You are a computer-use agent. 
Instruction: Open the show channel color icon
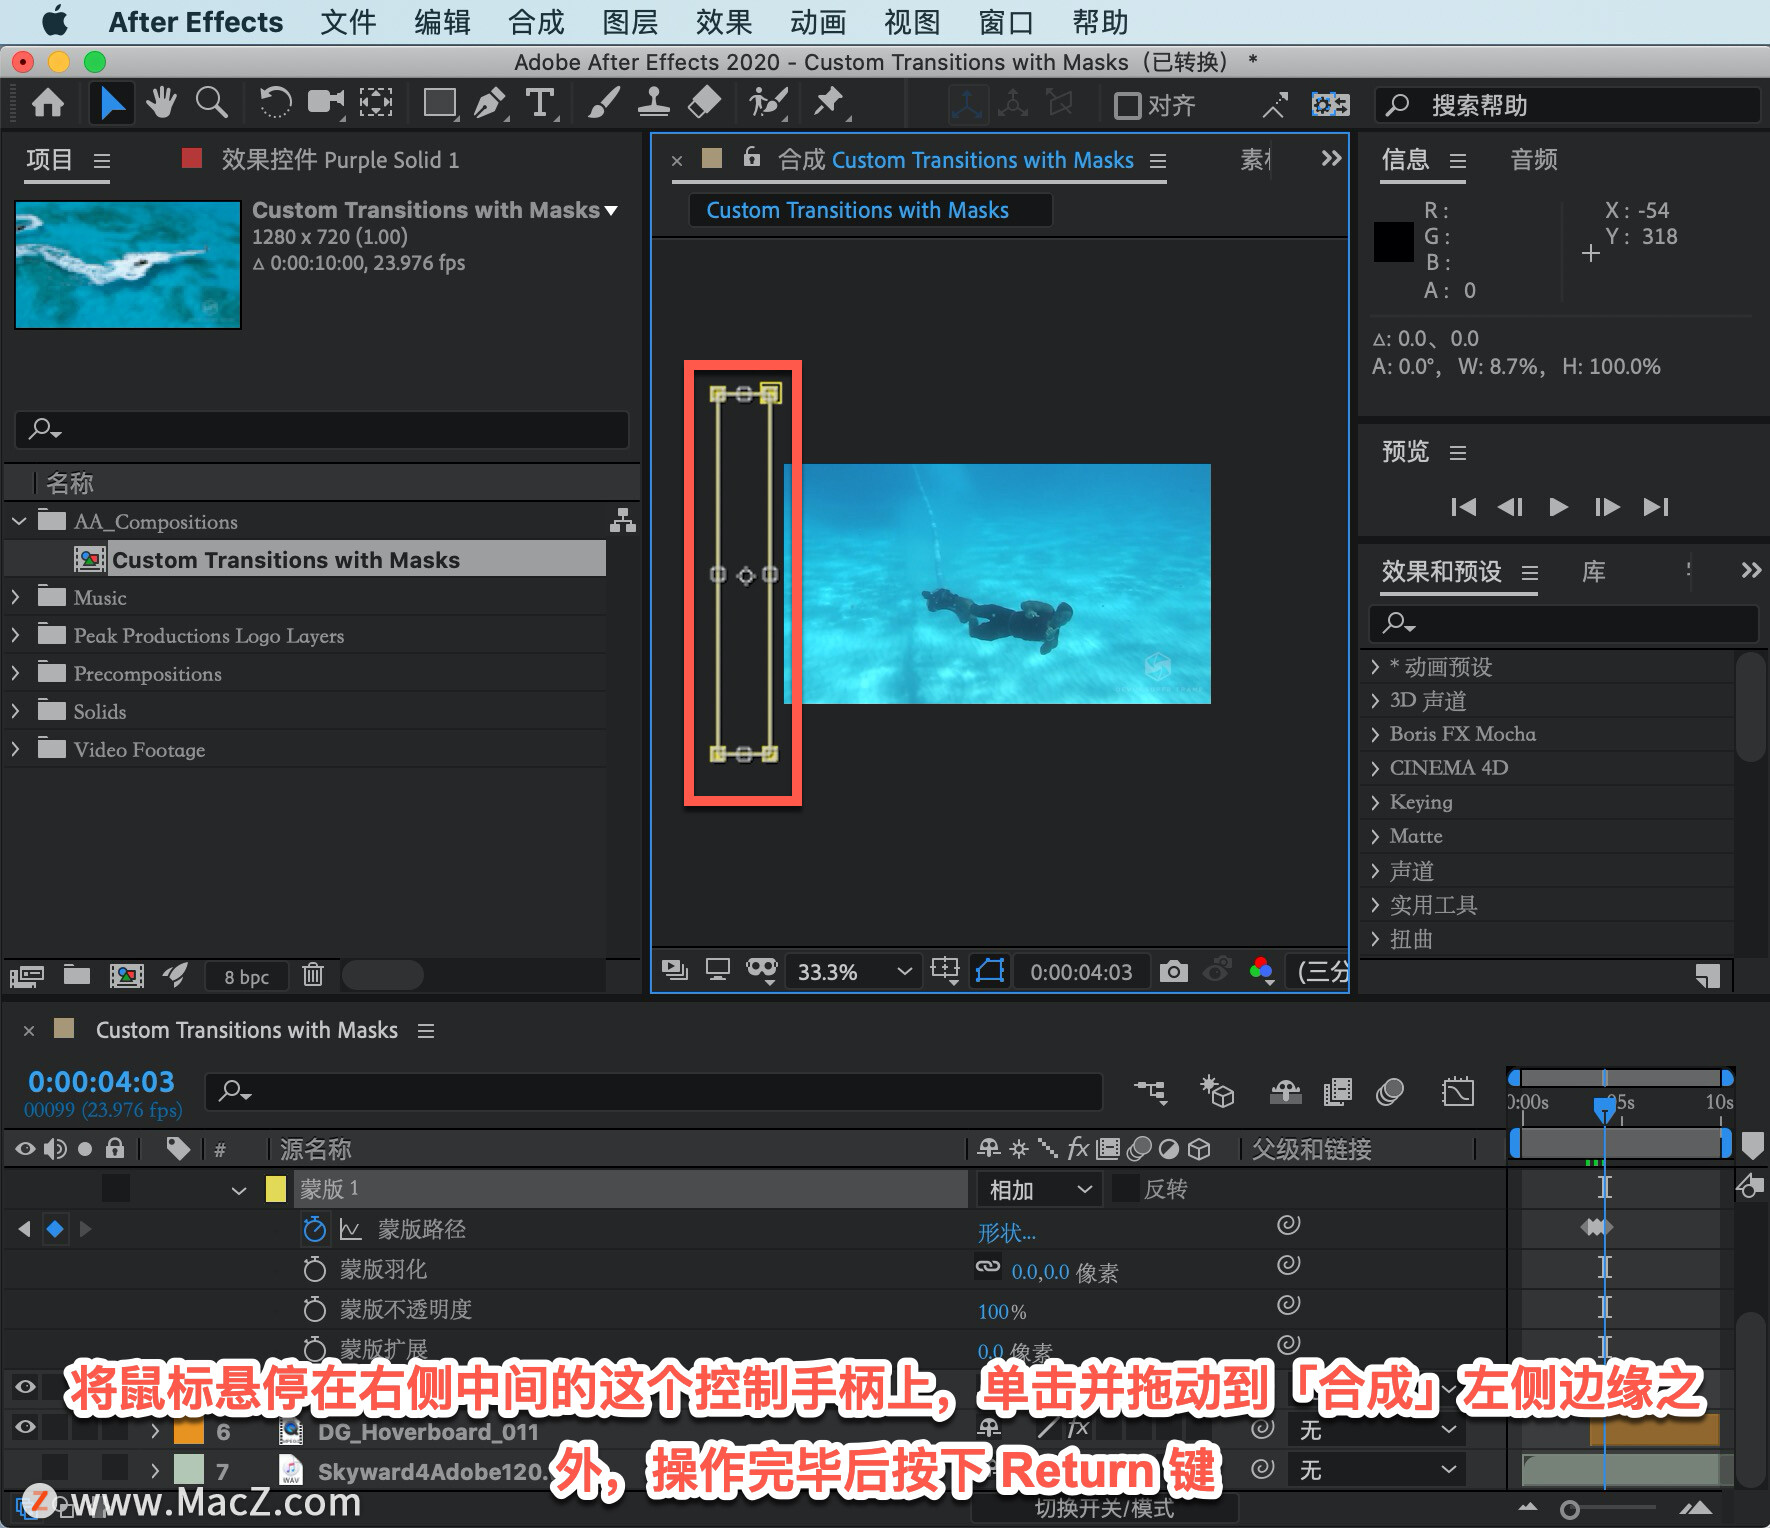point(1261,970)
